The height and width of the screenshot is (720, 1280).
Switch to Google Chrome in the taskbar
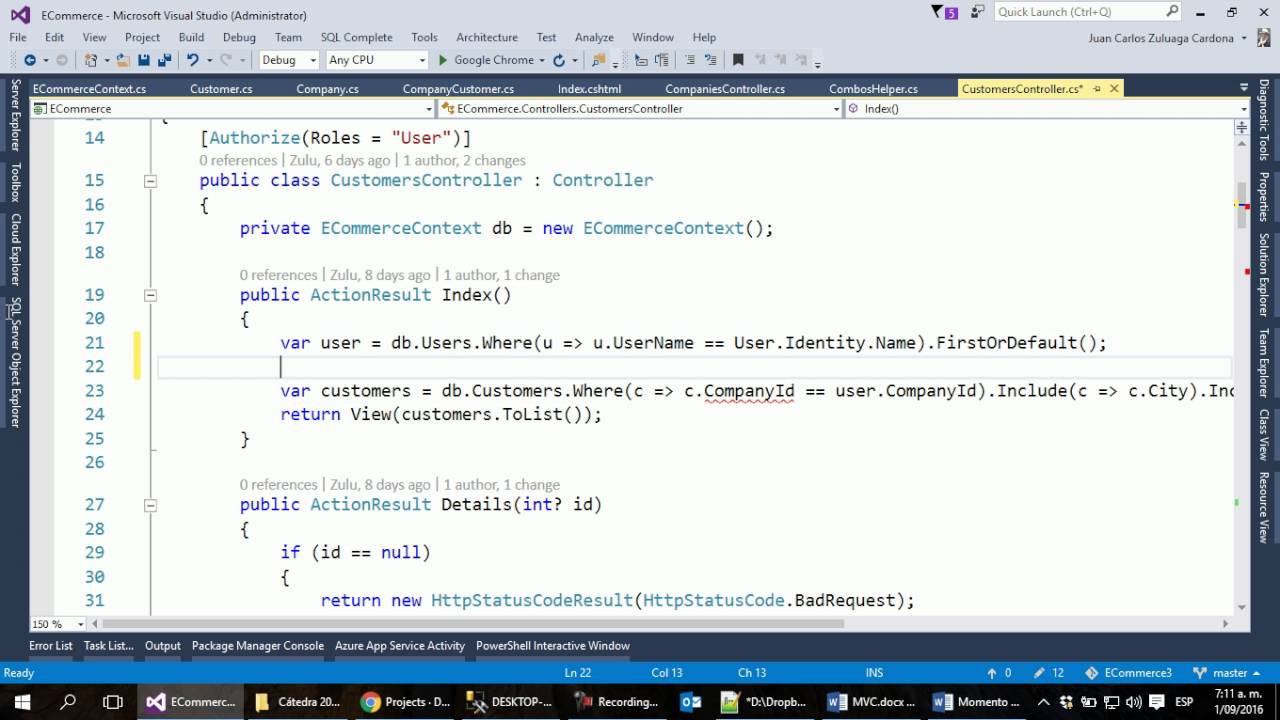click(406, 701)
